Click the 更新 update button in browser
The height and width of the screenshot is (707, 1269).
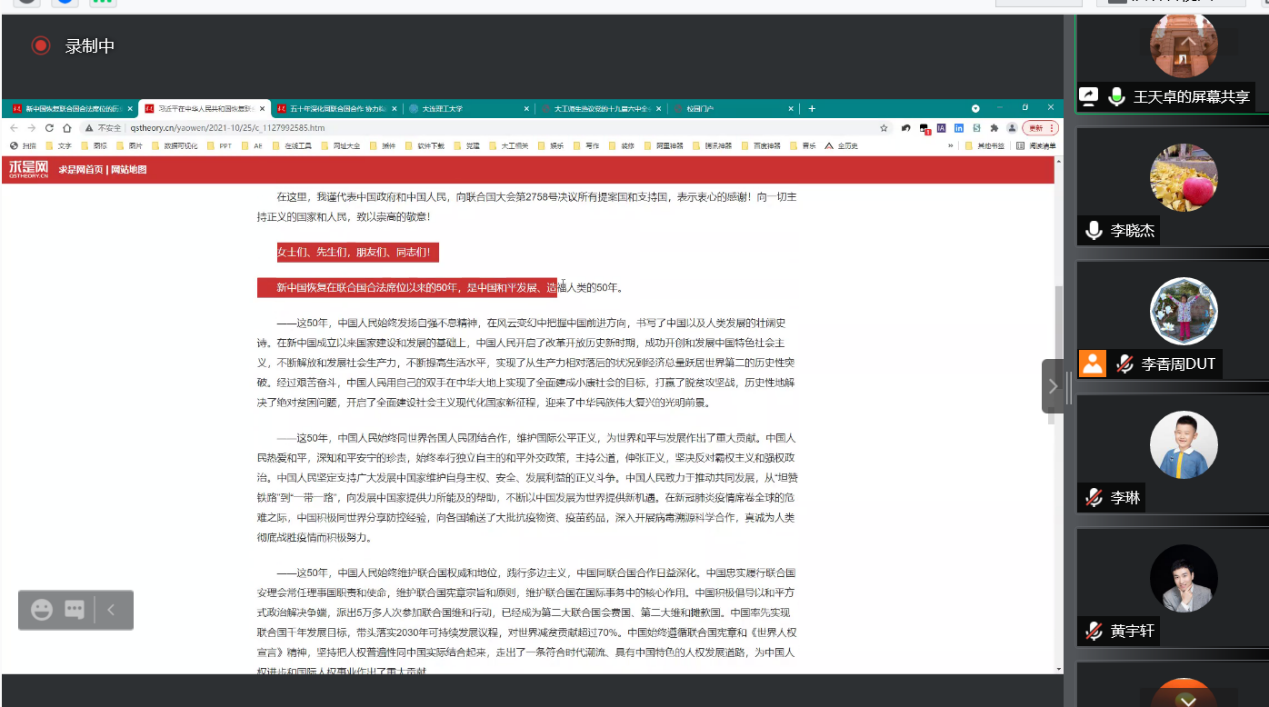coord(1039,128)
